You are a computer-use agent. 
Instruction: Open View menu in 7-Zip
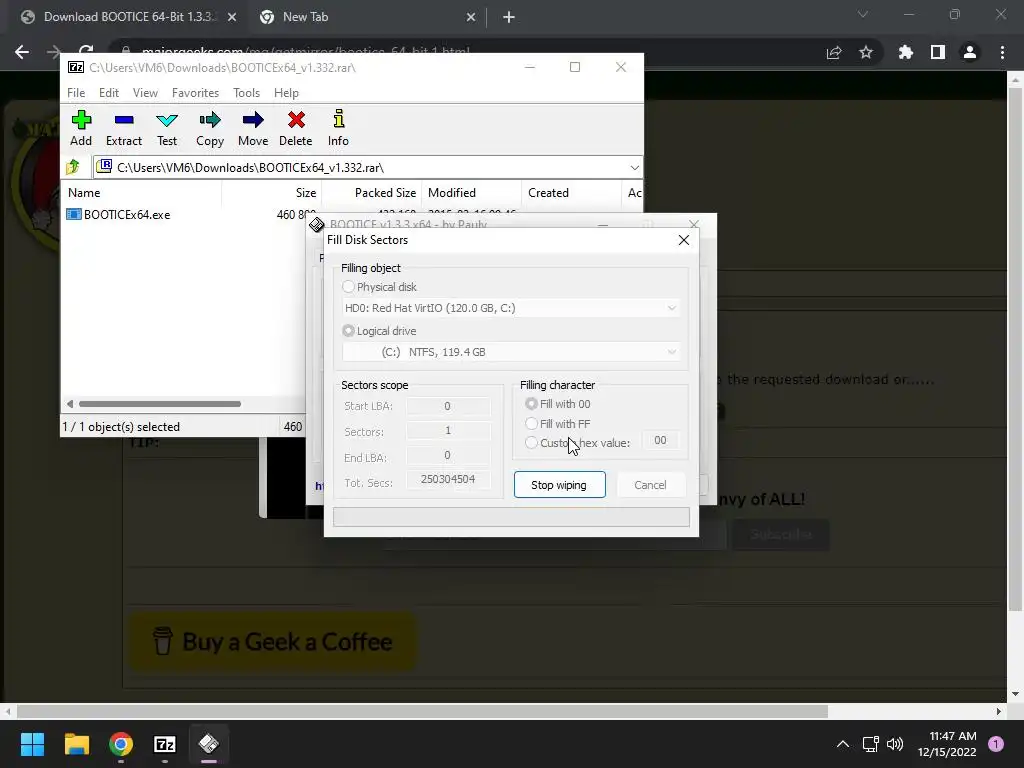click(145, 93)
